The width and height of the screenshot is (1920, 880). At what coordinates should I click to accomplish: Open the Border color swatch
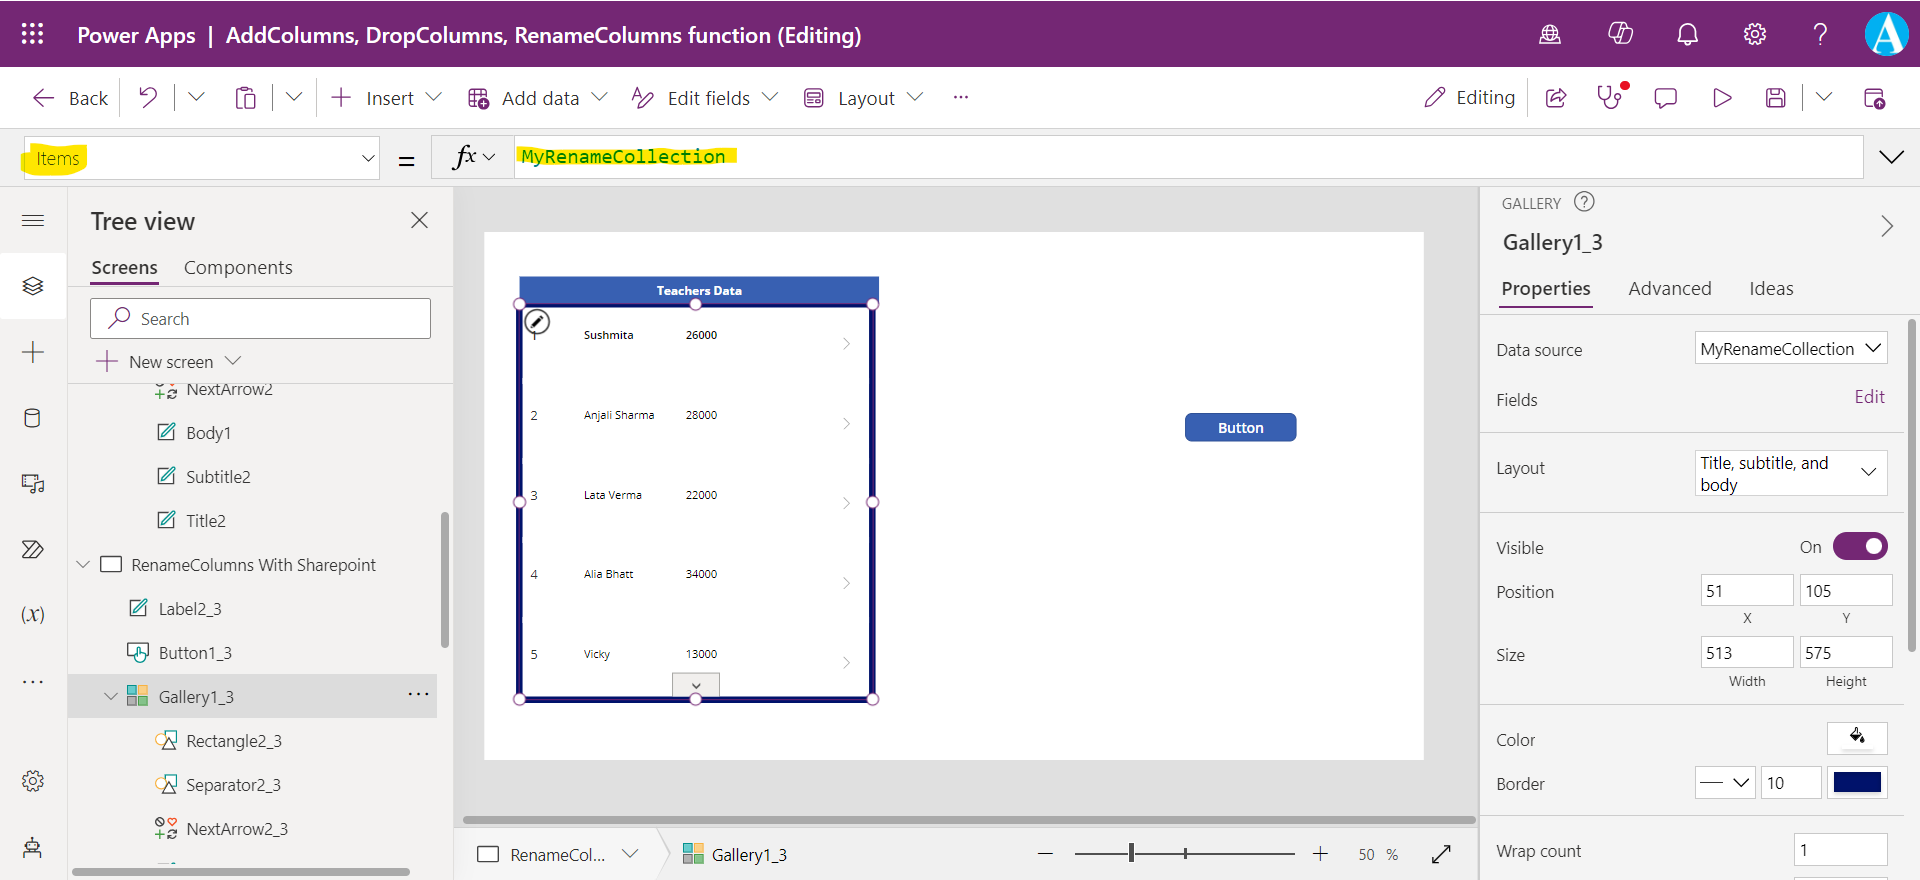click(x=1857, y=783)
